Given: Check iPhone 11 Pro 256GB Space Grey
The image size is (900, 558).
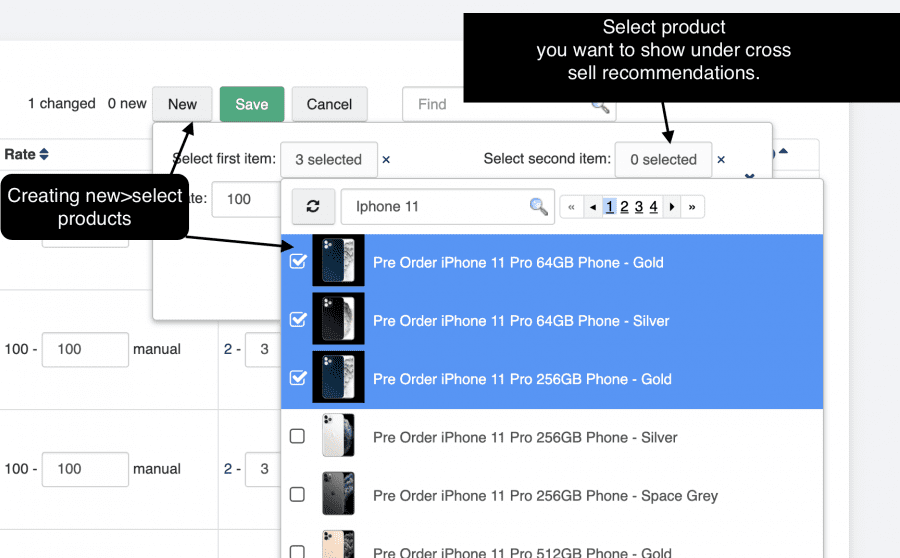Looking at the screenshot, I should (297, 495).
